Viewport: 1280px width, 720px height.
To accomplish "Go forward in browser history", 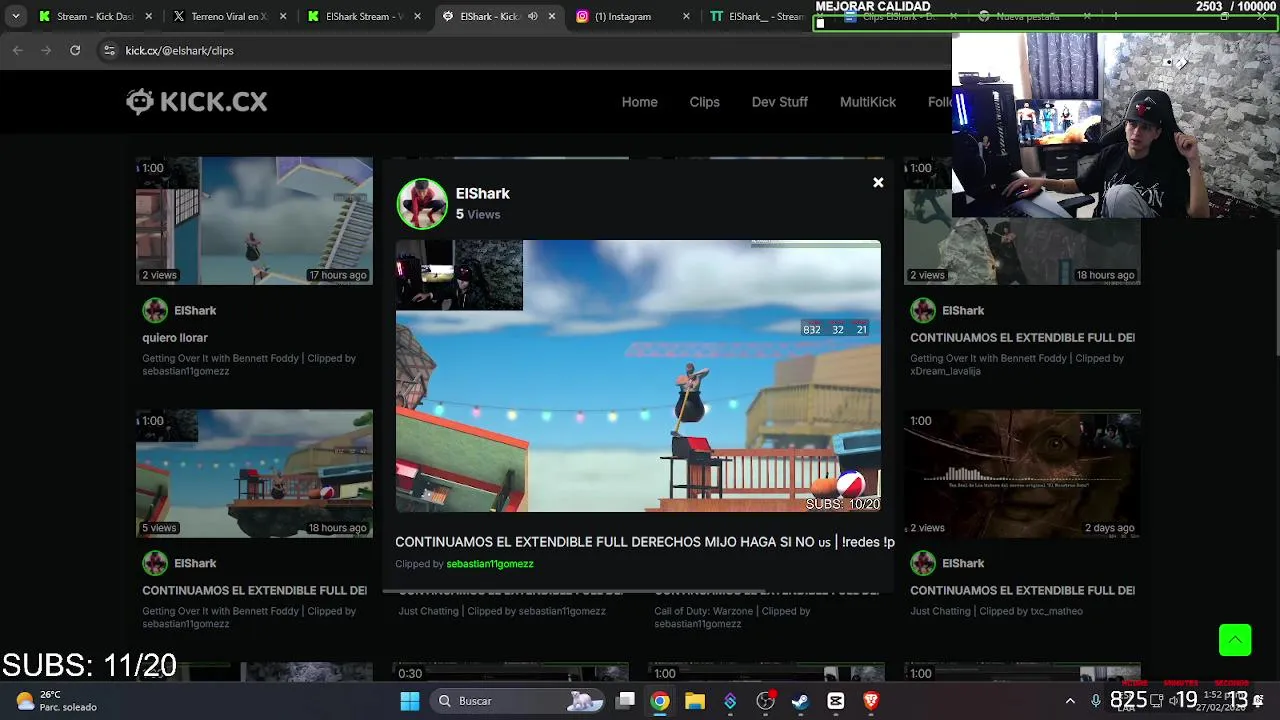I will click(46, 50).
